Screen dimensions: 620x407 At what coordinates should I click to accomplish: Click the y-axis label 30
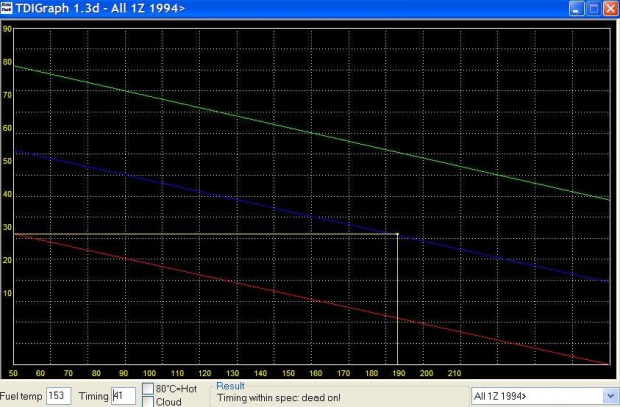[x=7, y=227]
